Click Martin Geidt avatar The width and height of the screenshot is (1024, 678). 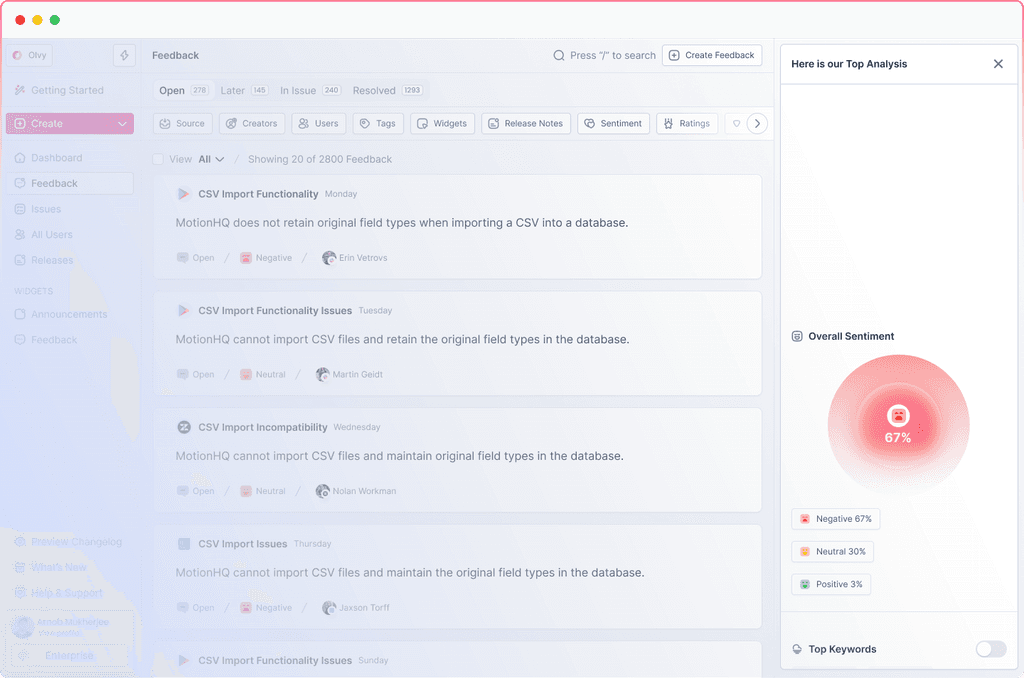[x=323, y=374]
